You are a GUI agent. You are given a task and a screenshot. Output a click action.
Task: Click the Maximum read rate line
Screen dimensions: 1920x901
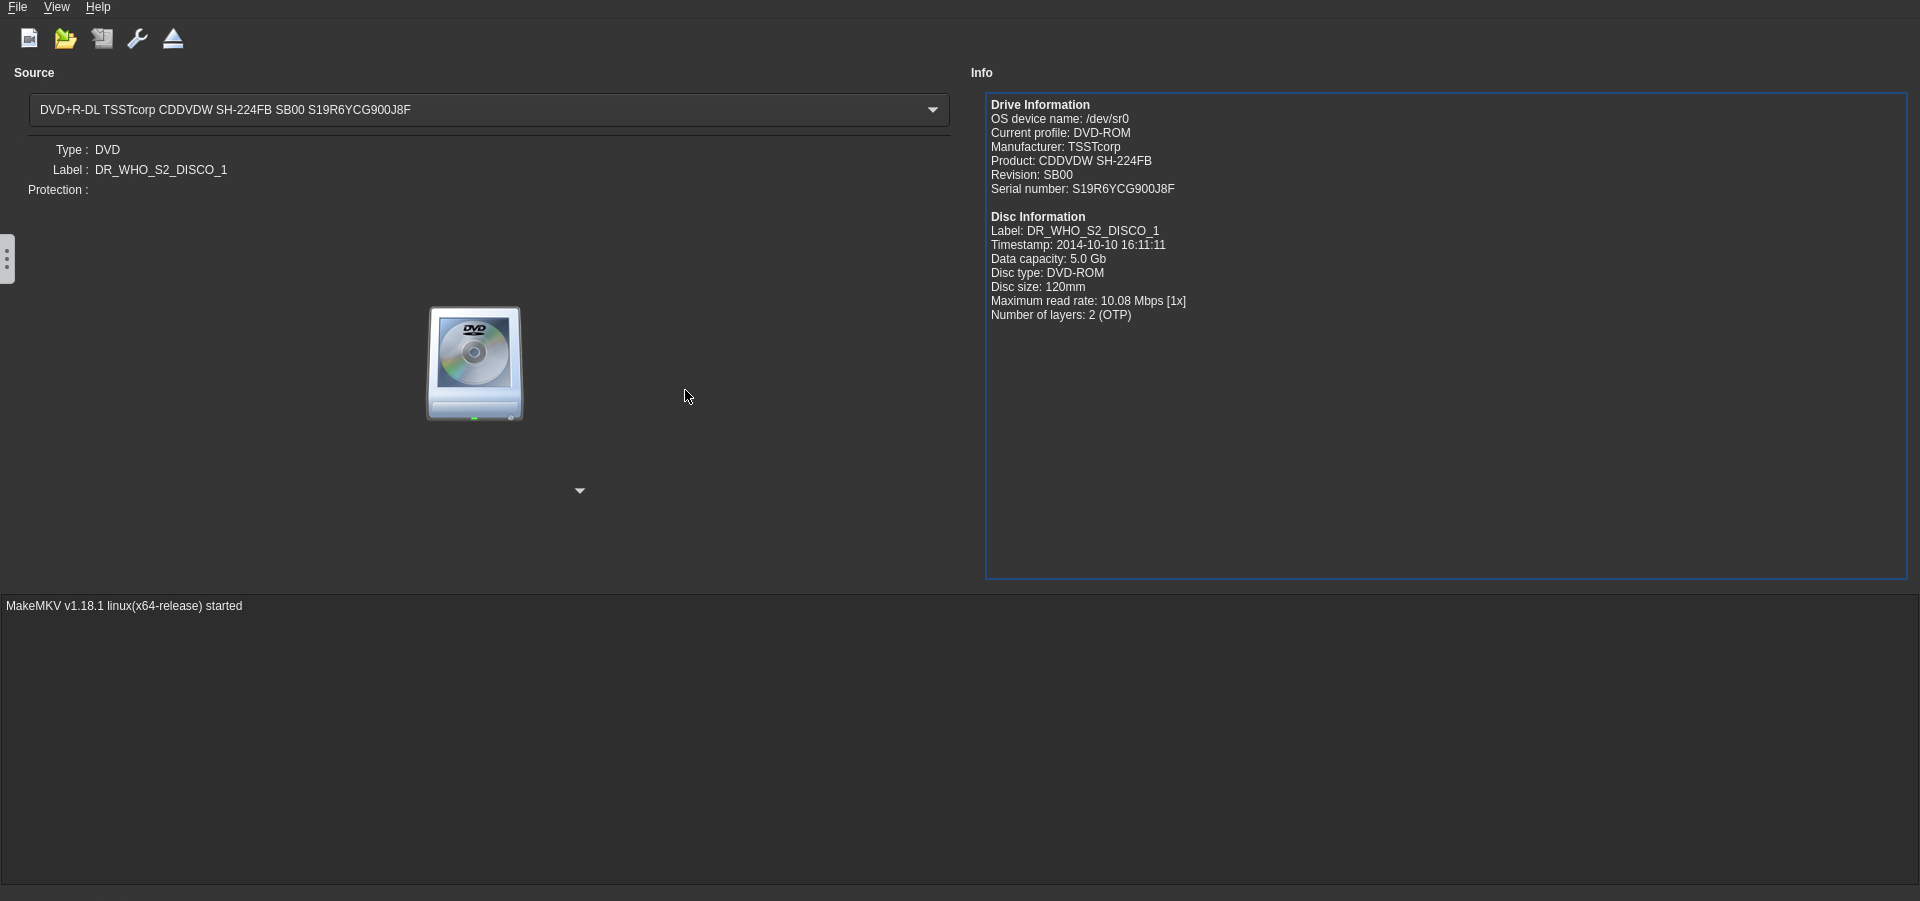point(1088,301)
